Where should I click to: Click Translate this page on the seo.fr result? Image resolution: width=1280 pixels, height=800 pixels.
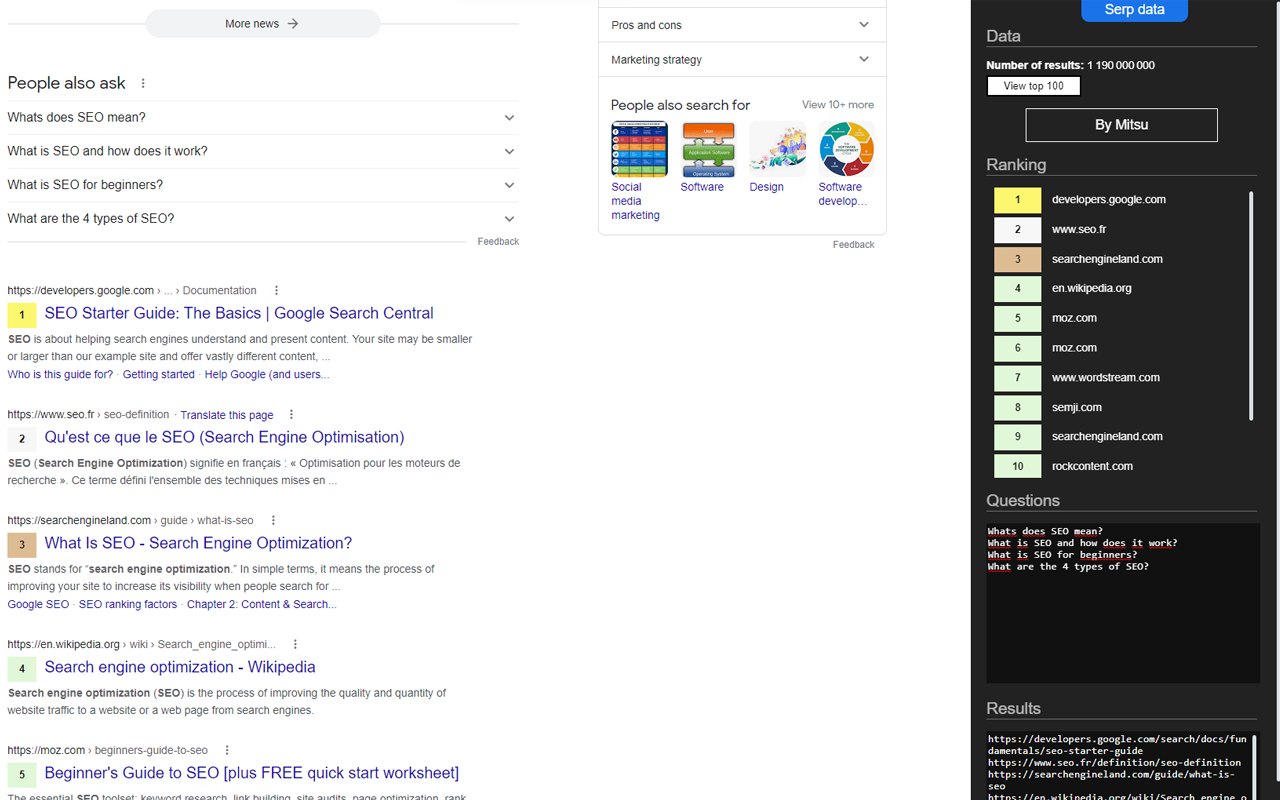[x=226, y=414]
